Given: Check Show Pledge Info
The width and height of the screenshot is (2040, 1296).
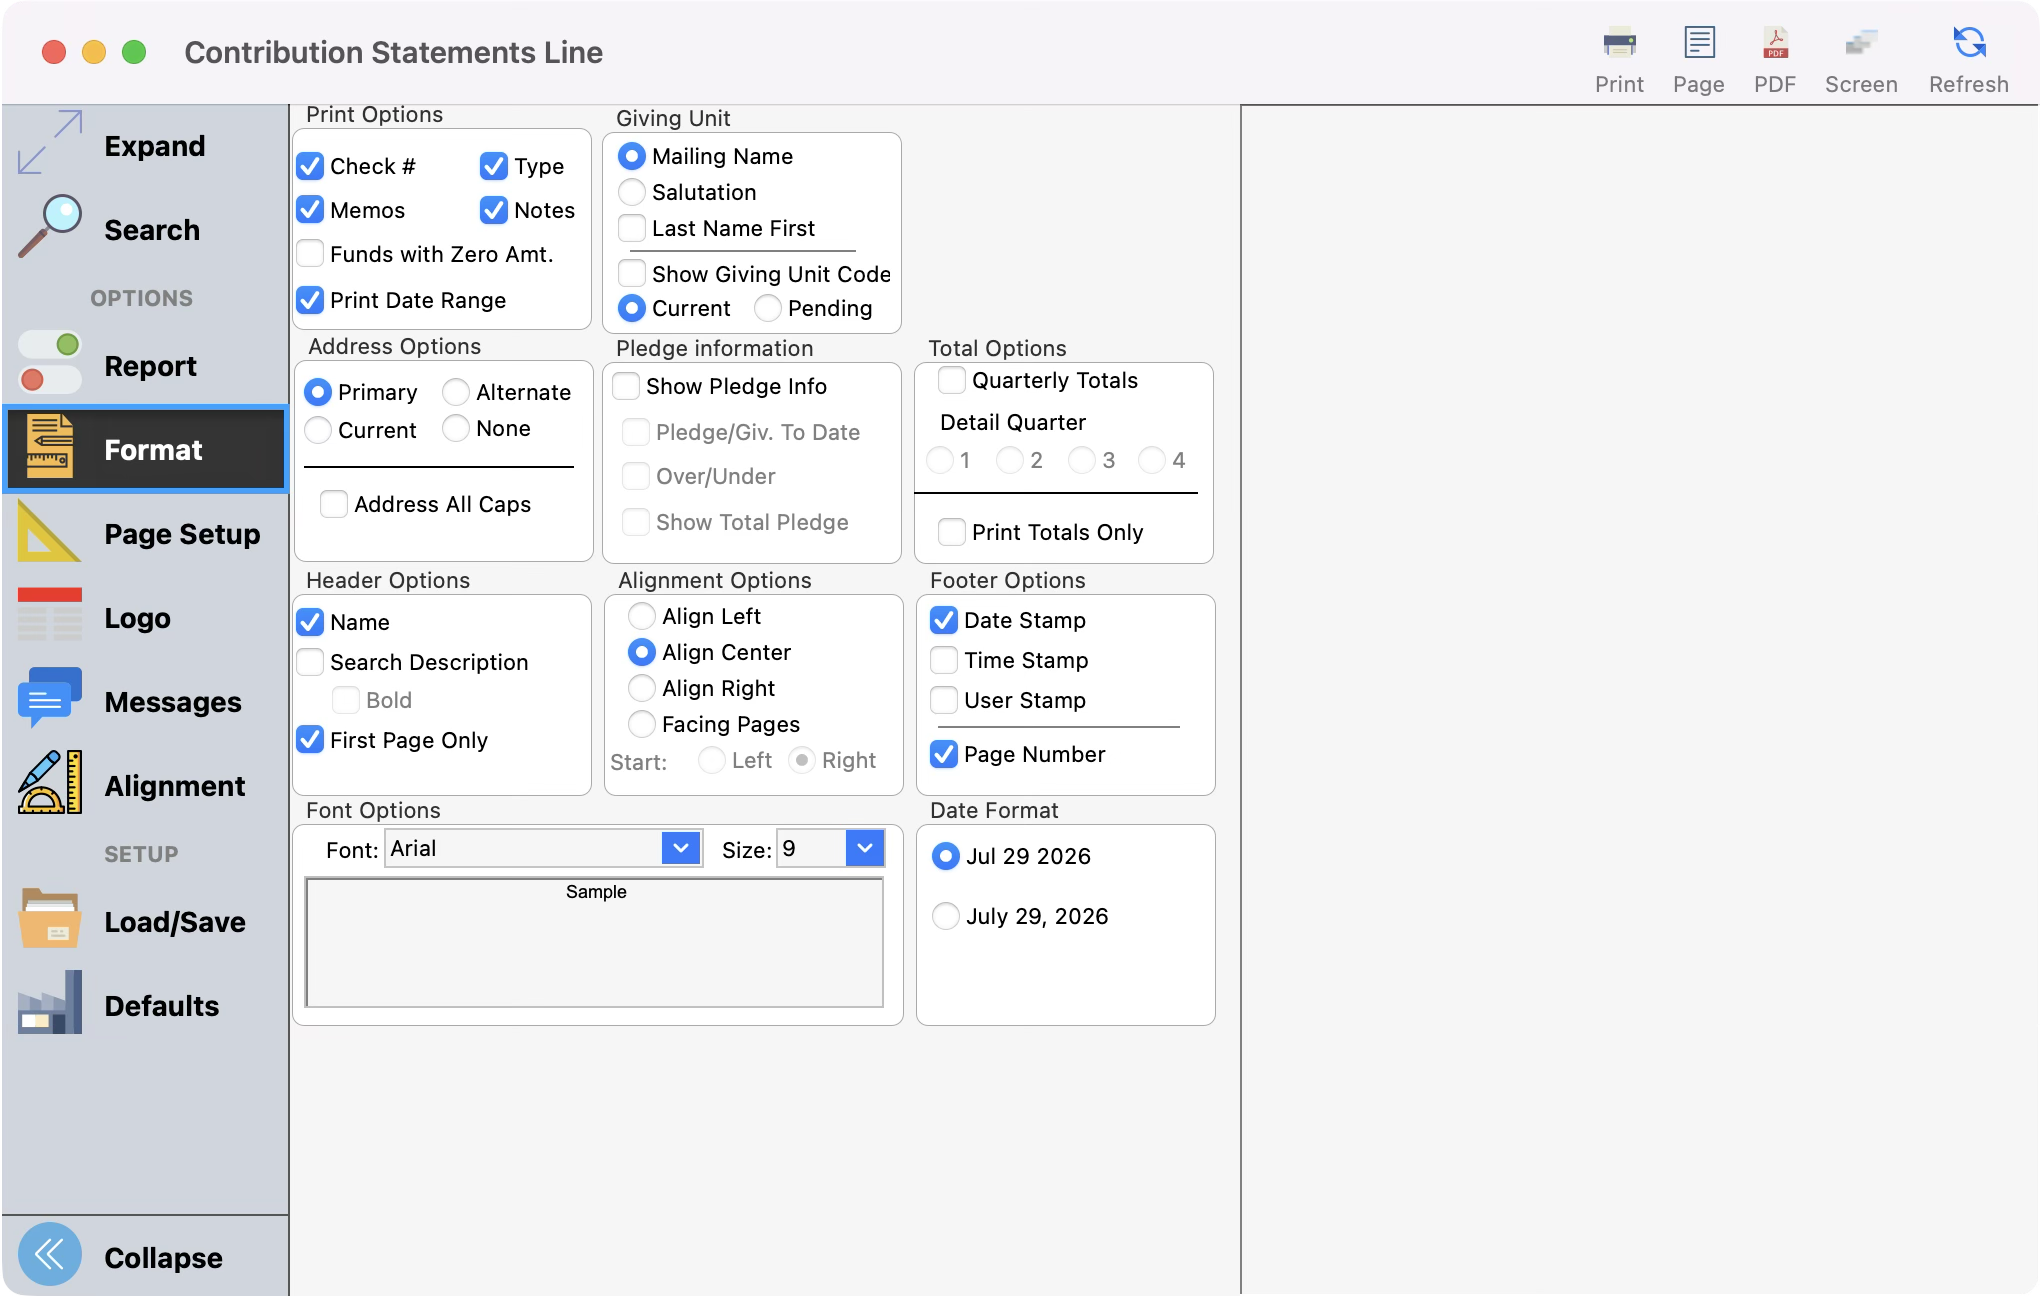Looking at the screenshot, I should [626, 386].
